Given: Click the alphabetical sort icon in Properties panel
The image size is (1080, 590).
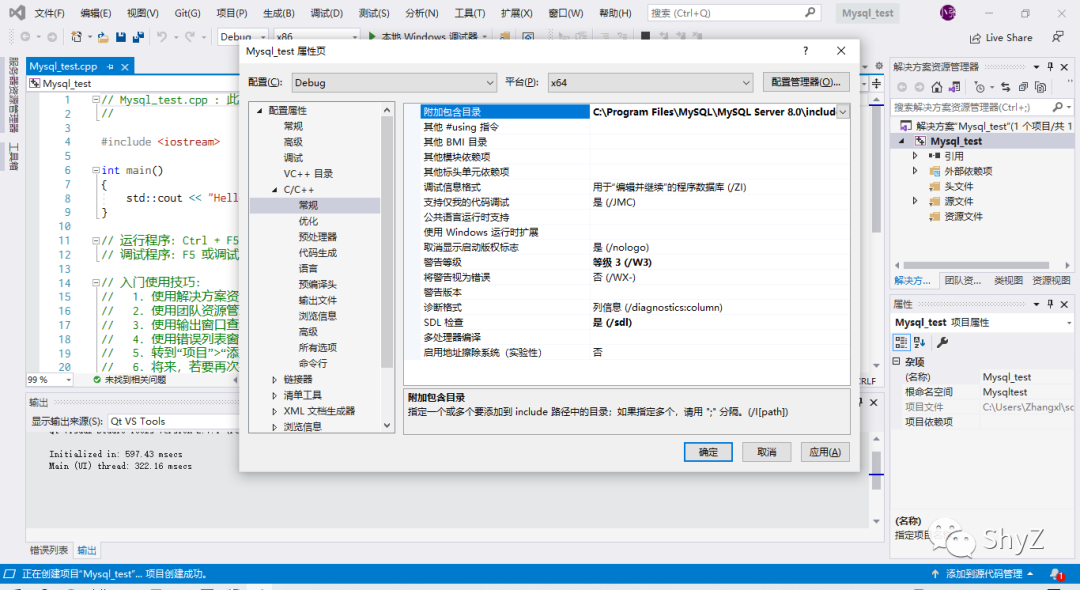Looking at the screenshot, I should point(920,342).
